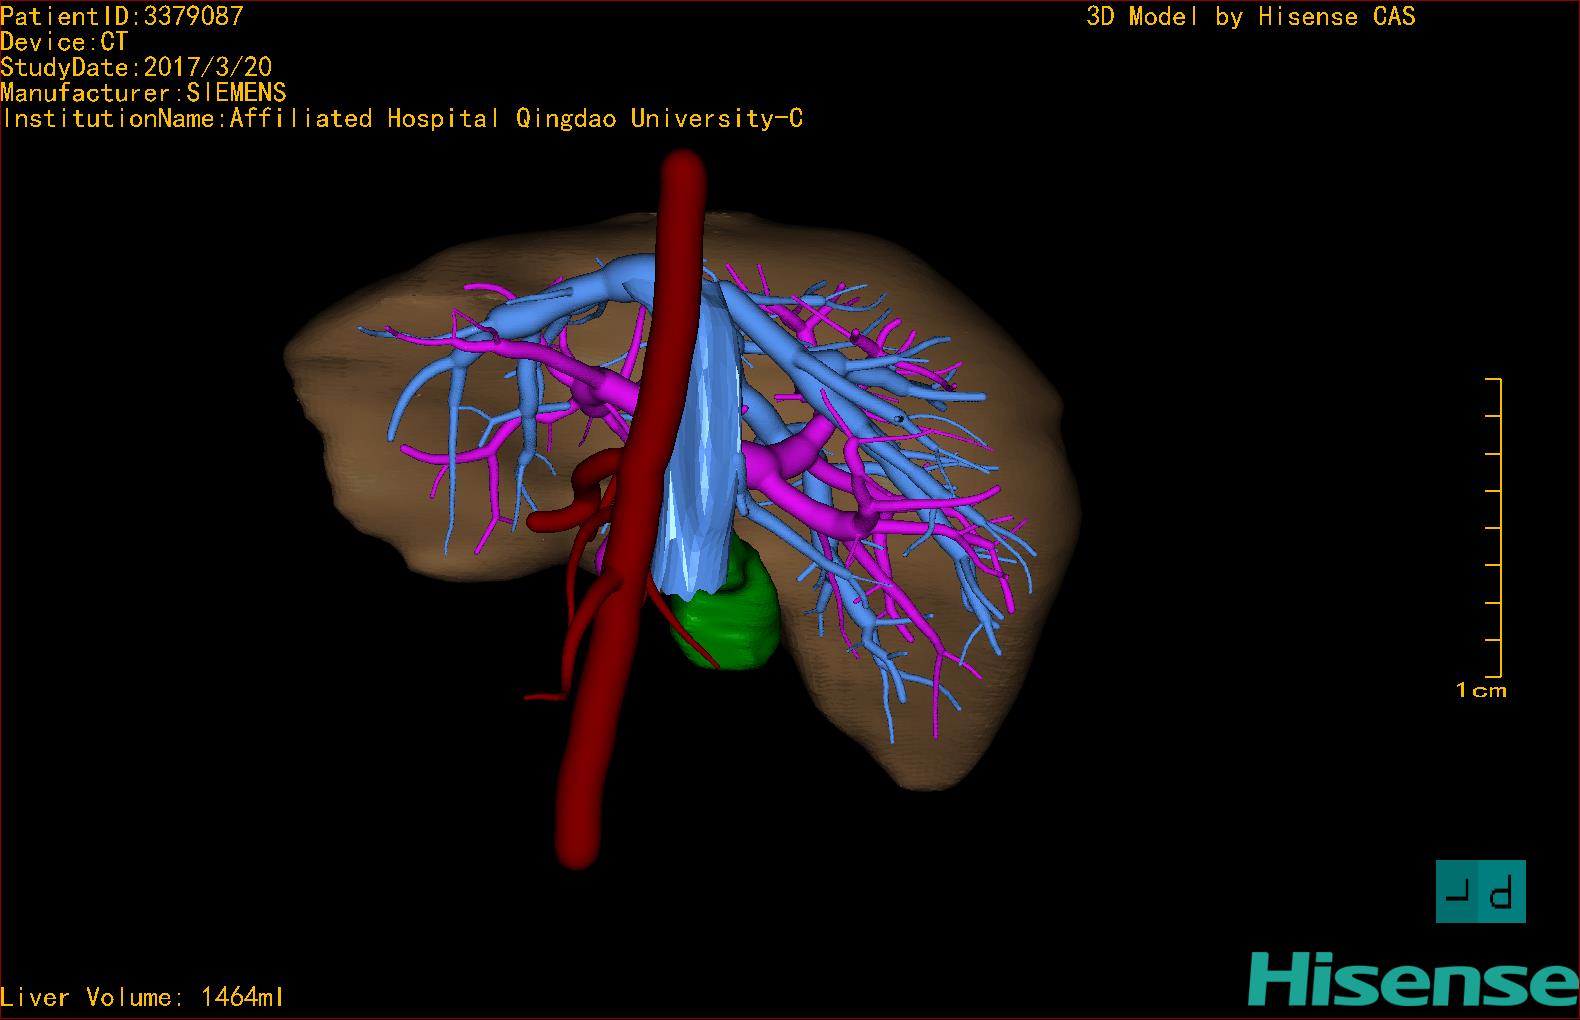Click the StudyDate:2017/3/20 text
This screenshot has height=1020, width=1580.
(136, 67)
